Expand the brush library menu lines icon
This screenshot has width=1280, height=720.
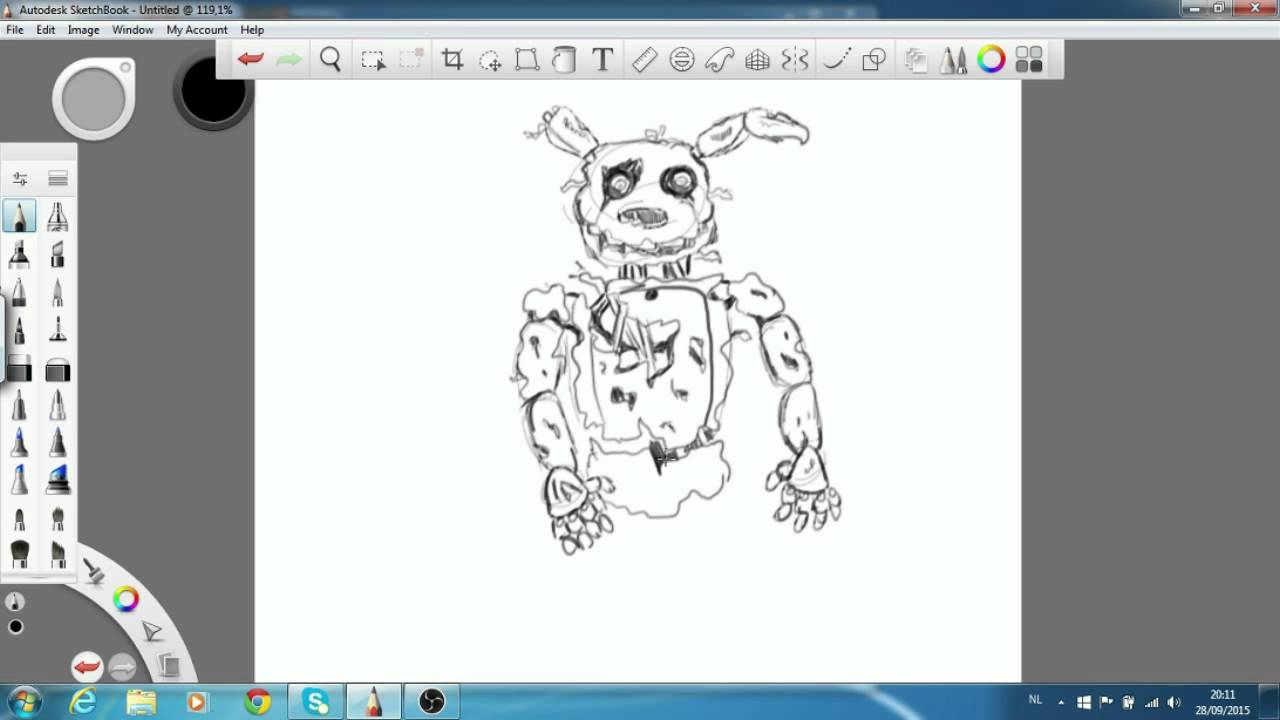click(x=57, y=177)
